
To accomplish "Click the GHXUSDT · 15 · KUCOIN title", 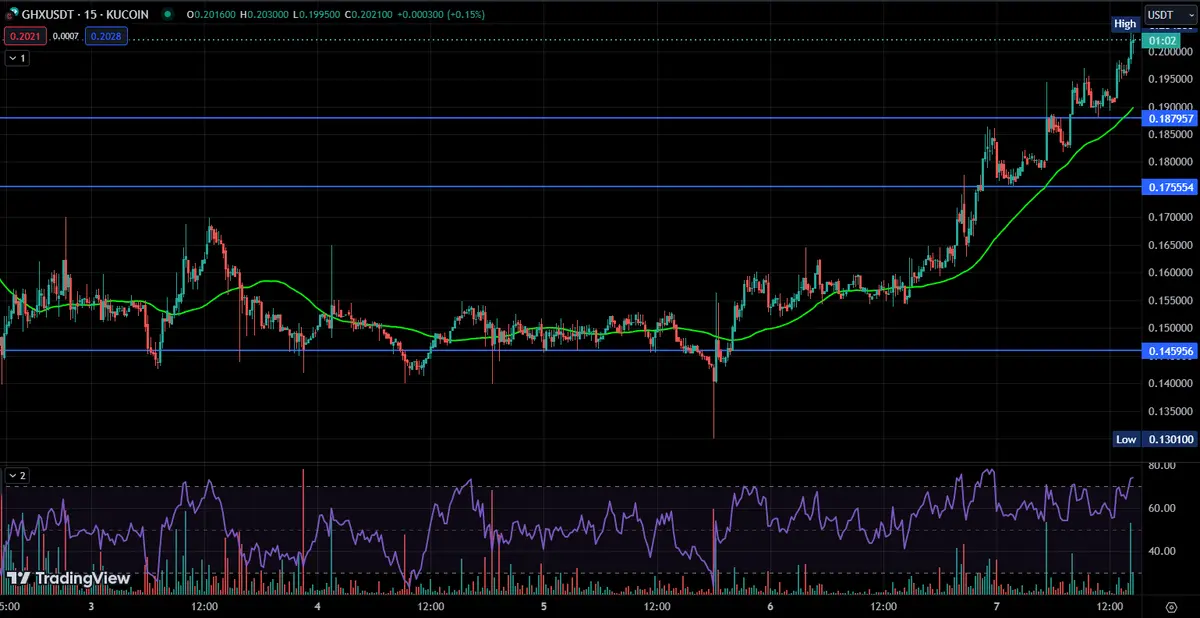I will point(84,15).
